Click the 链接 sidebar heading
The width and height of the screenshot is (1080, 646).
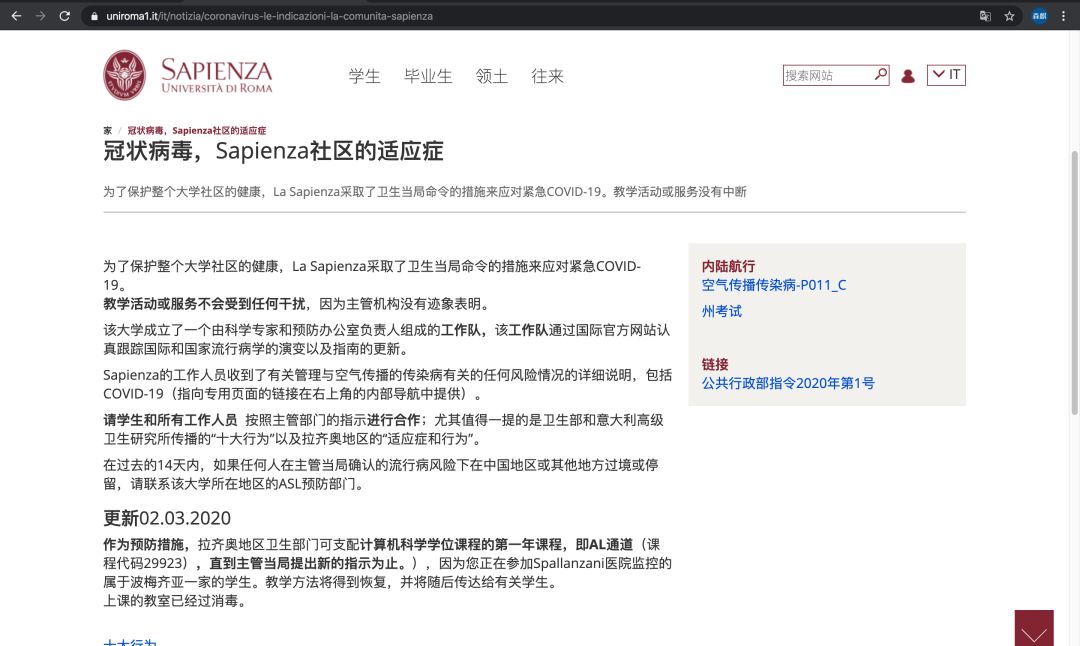click(x=715, y=364)
